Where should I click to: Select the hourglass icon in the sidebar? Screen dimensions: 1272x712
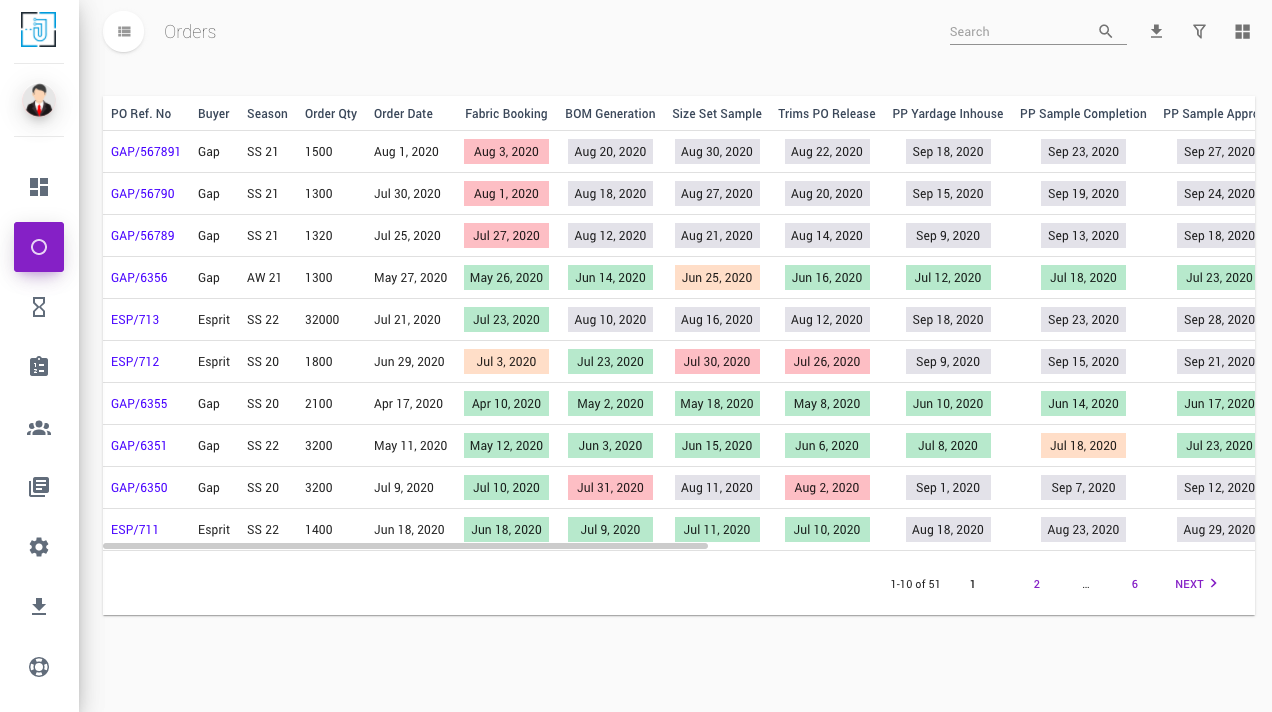pyautogui.click(x=39, y=307)
